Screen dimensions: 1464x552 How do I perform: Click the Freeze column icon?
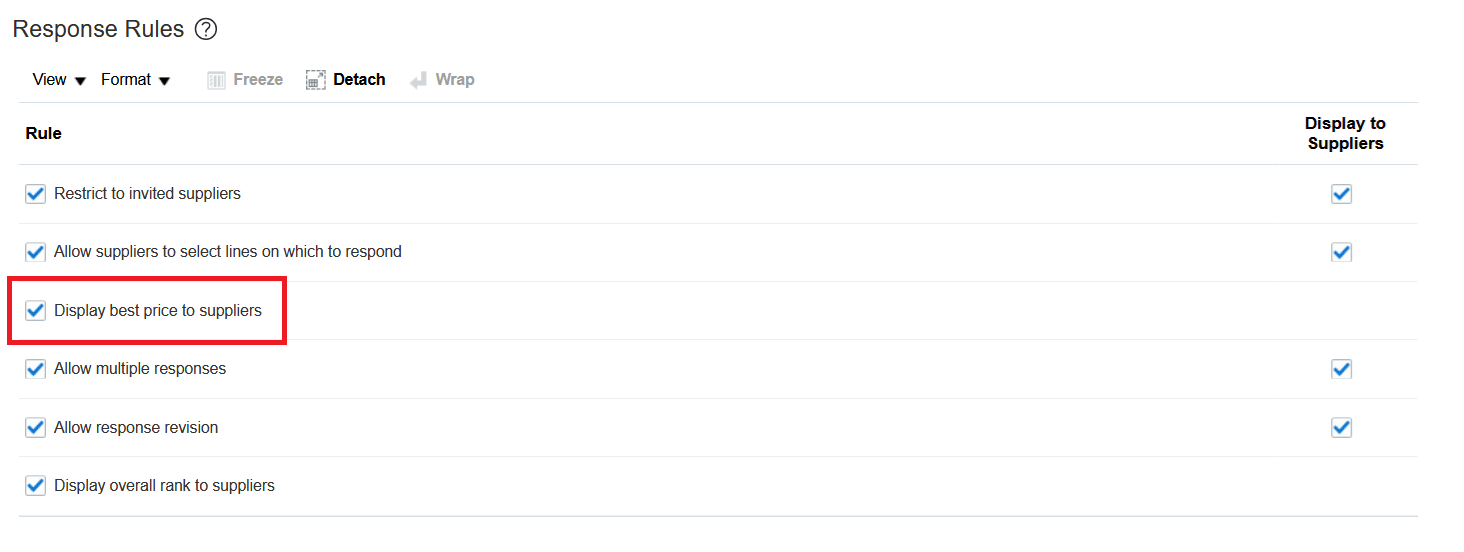click(x=216, y=80)
